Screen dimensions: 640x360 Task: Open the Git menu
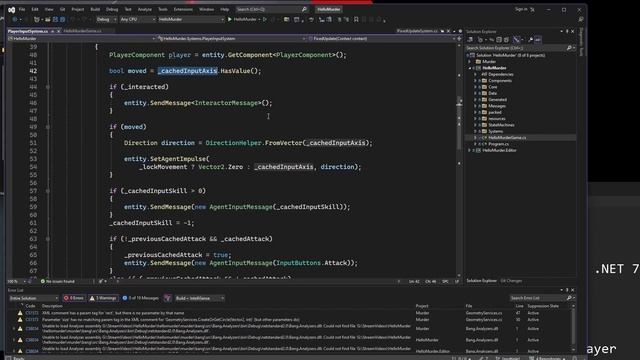(x=62, y=9)
